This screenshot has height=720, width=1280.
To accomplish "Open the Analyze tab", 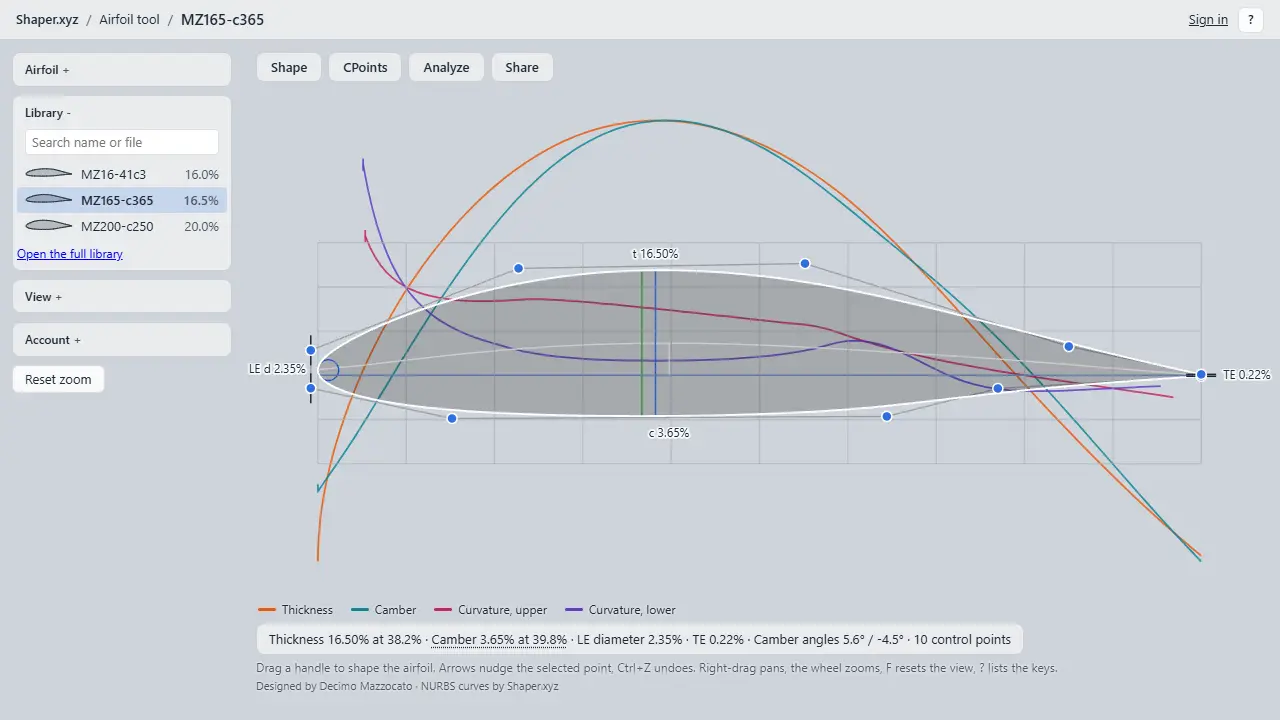I will point(446,67).
